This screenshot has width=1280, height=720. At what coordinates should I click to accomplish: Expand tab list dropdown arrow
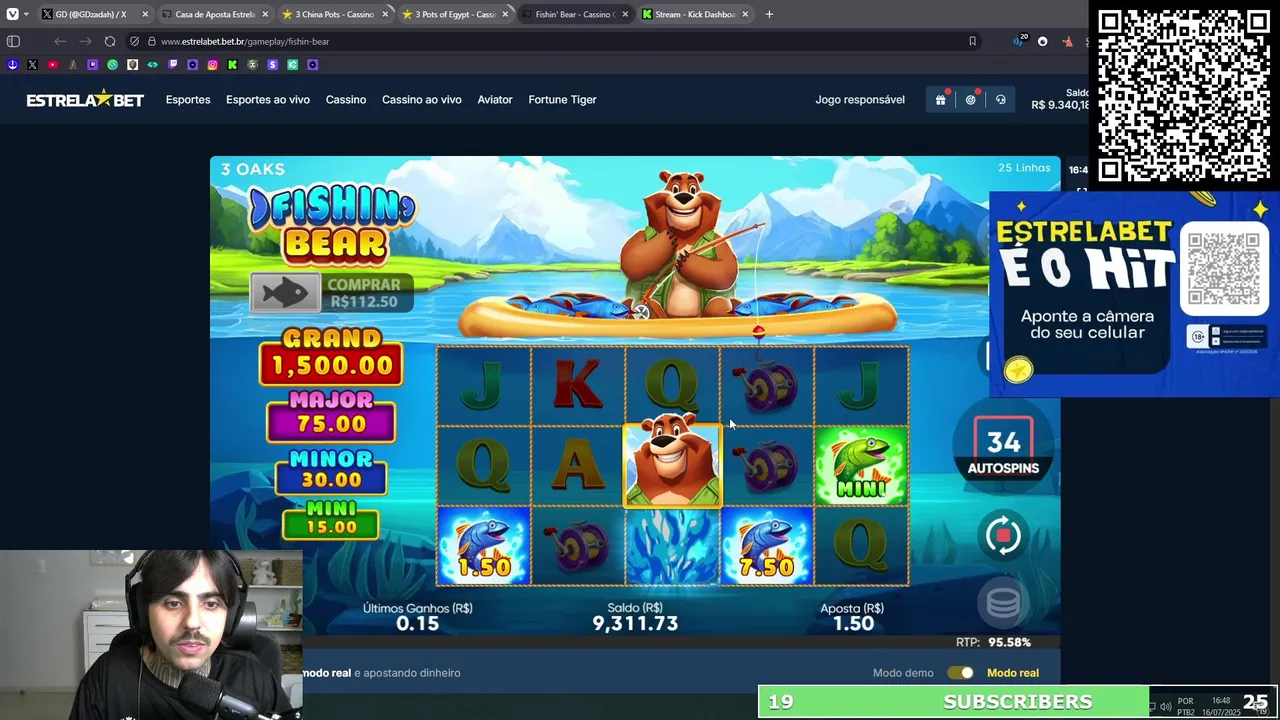click(x=26, y=14)
